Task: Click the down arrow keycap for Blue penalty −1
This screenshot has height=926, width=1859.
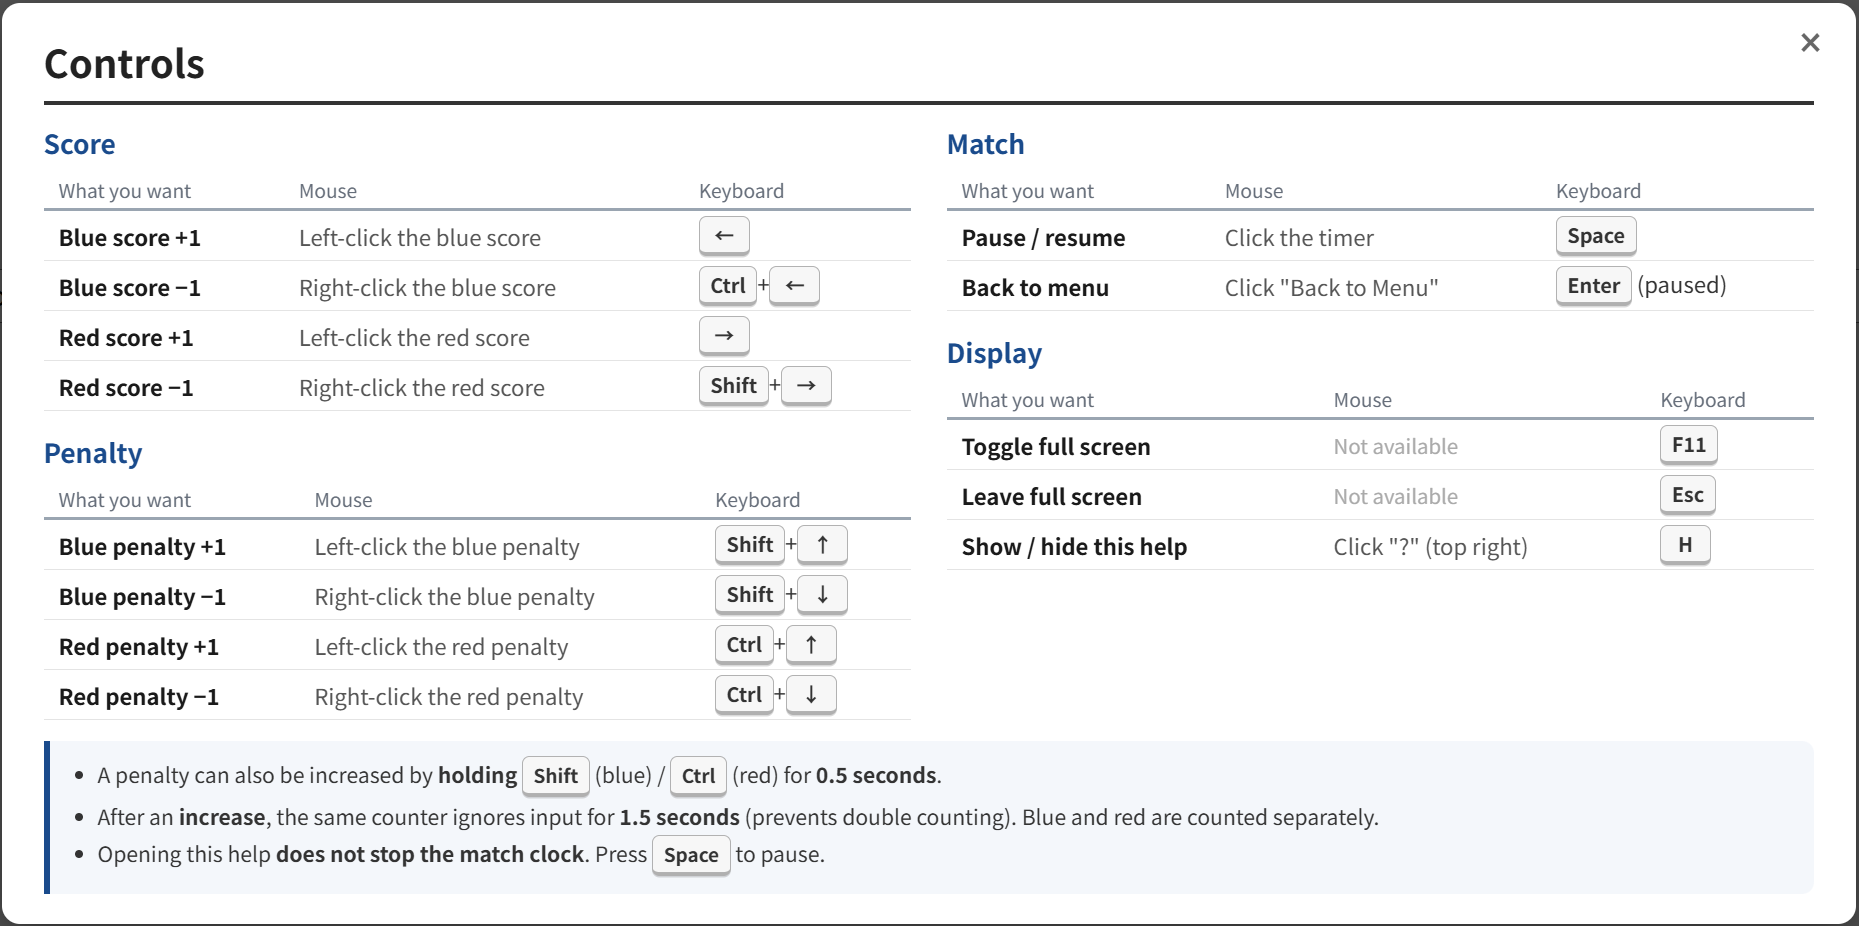Action: click(822, 595)
